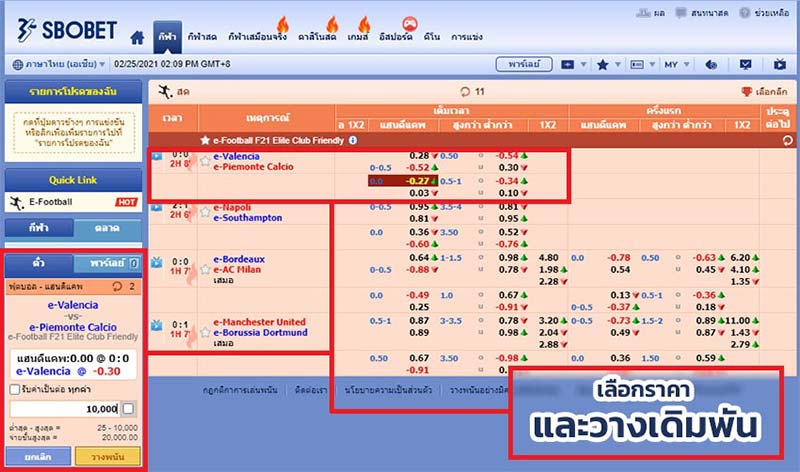The width and height of the screenshot is (800, 472).
Task: Expand the odds view dropdown arrow
Action: pos(652,64)
